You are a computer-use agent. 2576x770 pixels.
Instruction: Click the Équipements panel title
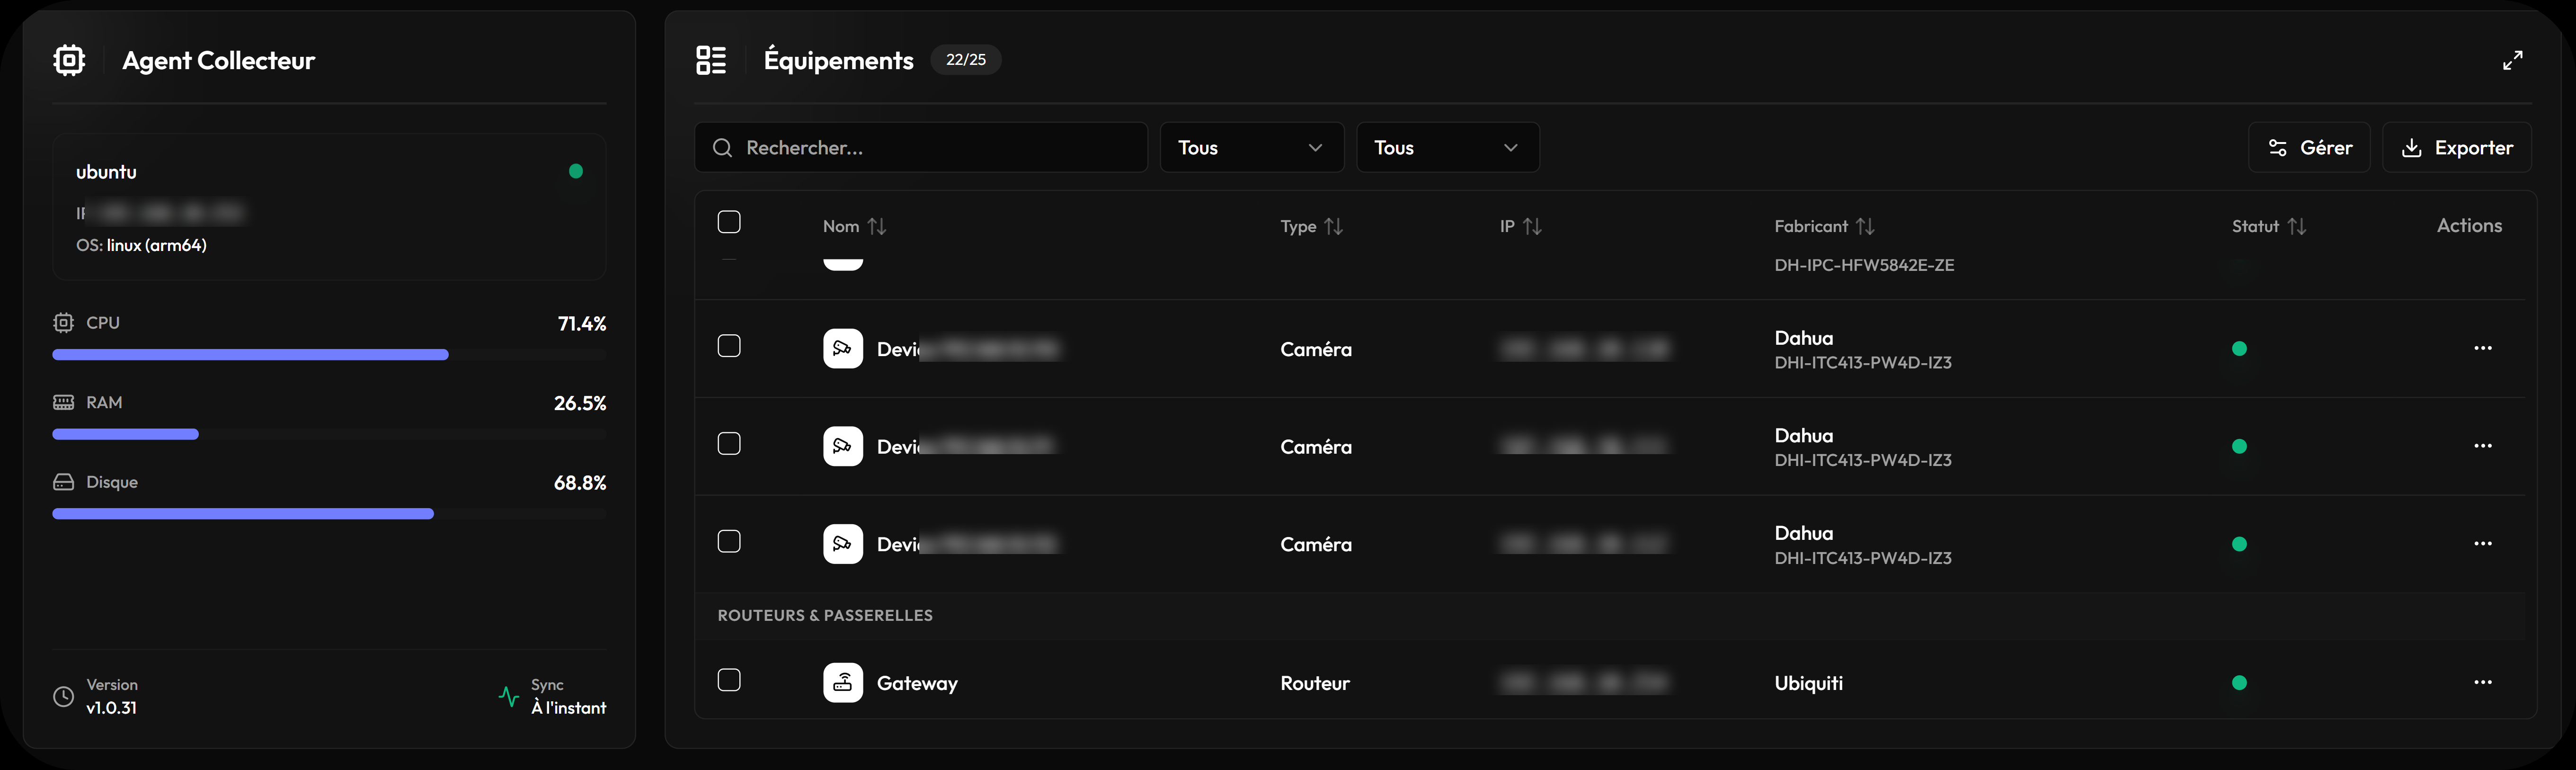(838, 61)
